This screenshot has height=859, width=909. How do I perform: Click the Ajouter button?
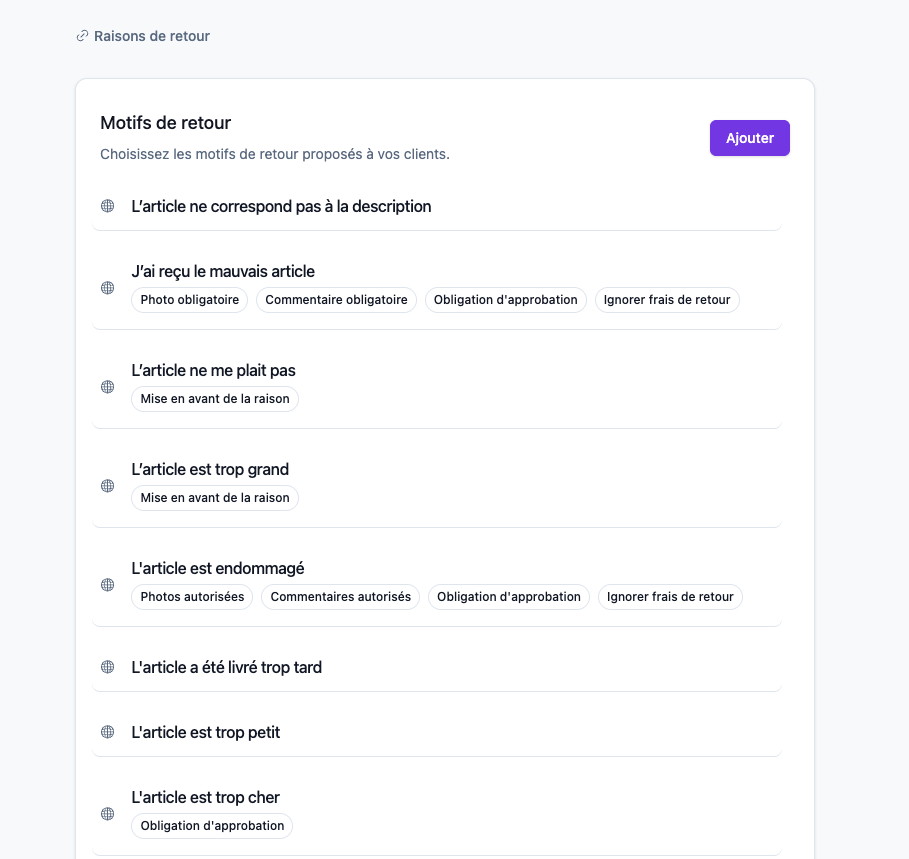(x=750, y=138)
